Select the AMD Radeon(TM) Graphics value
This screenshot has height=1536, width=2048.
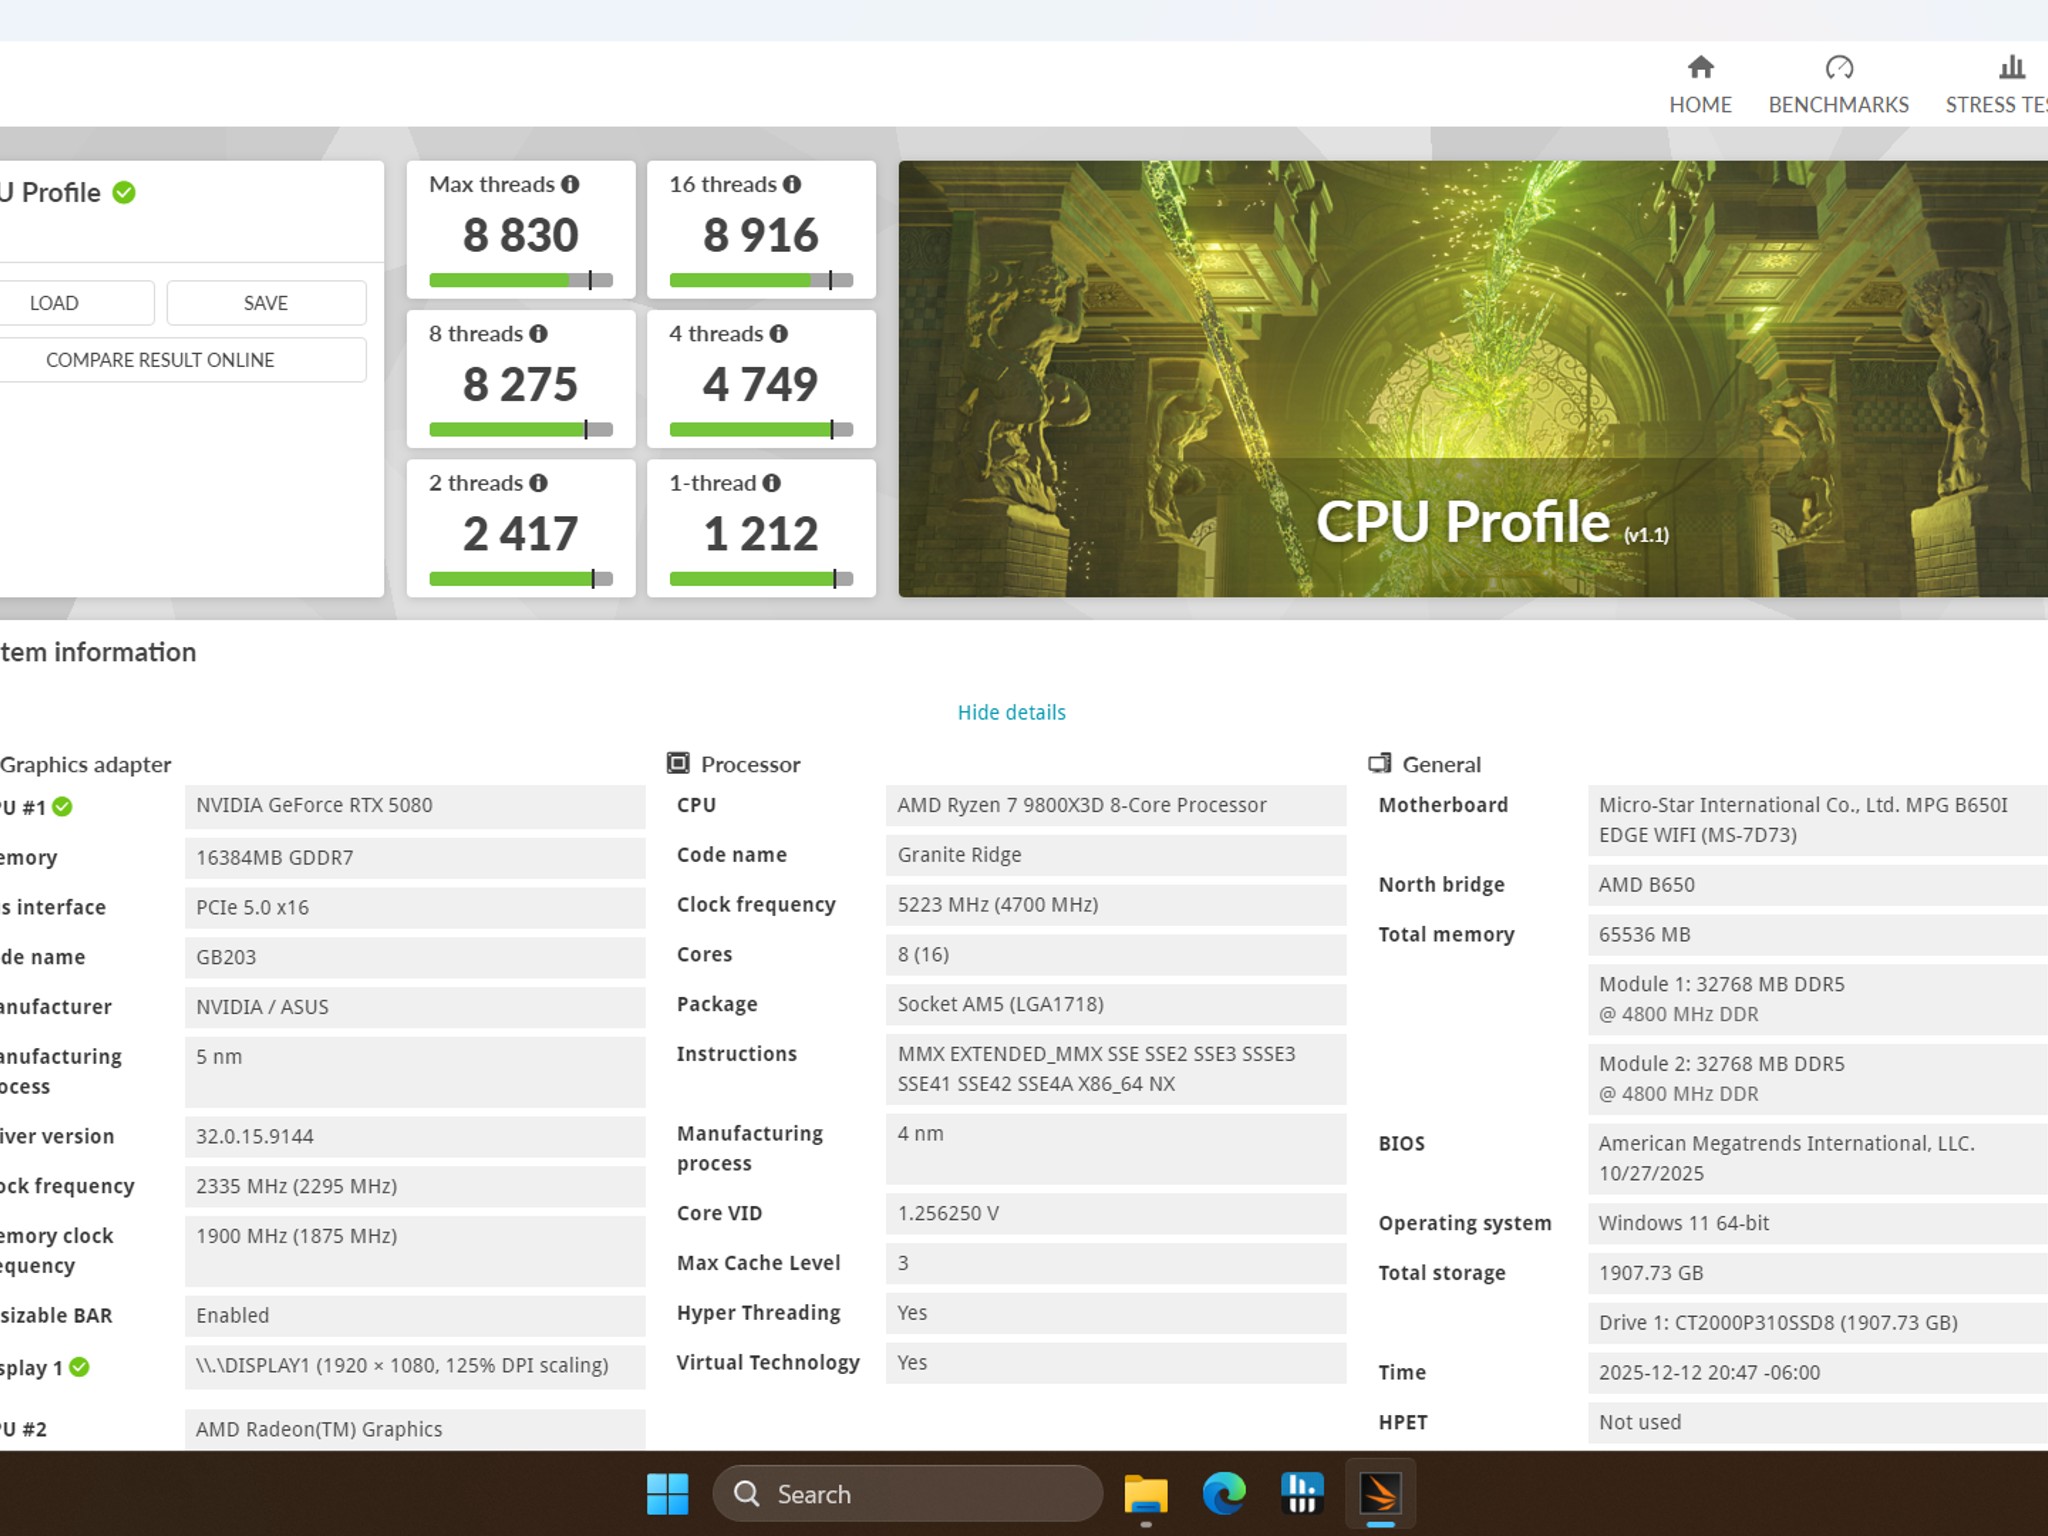coord(415,1430)
